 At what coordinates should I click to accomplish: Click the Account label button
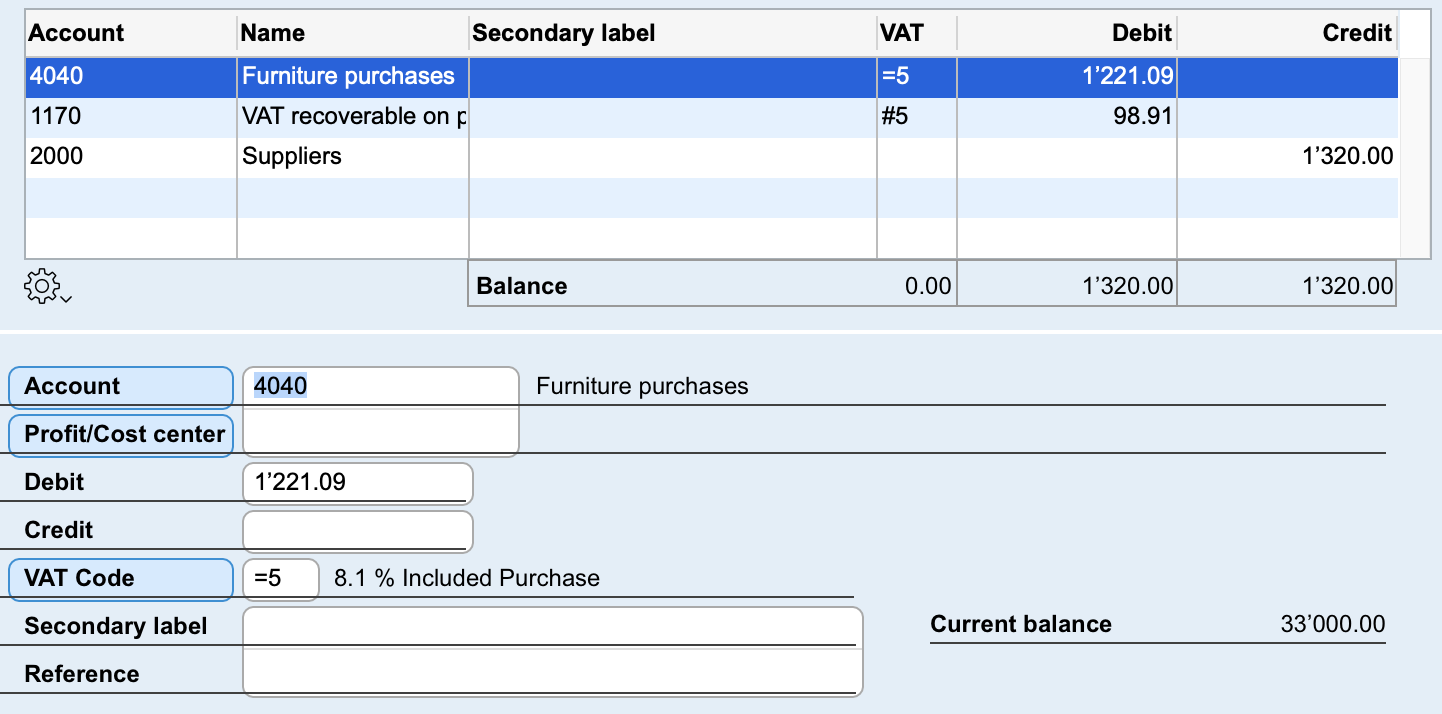[121, 387]
